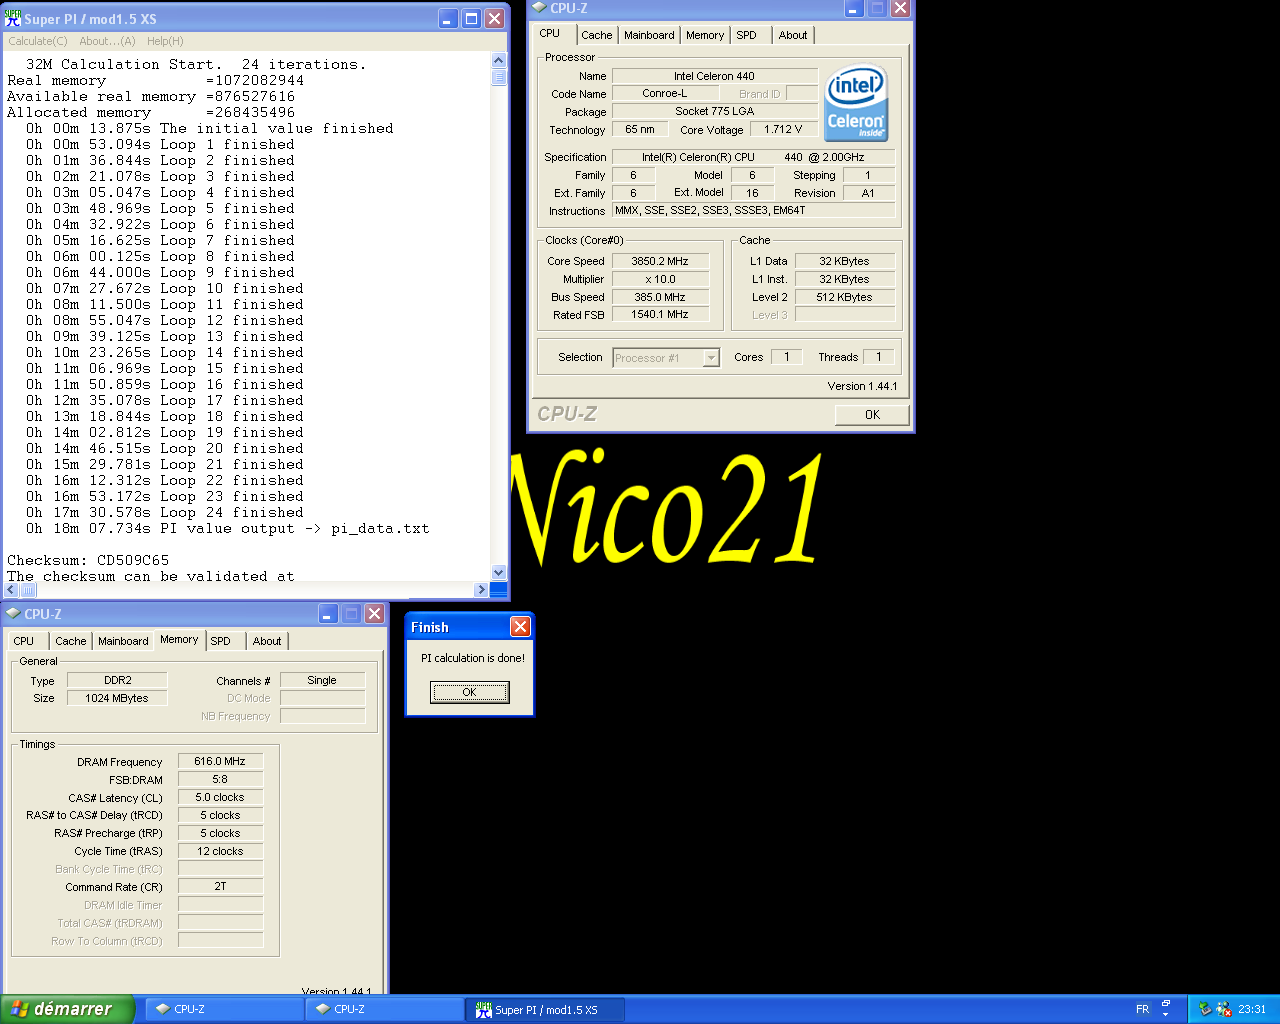Screen dimensions: 1280x1024
Task: Click Super PI vertical scrollbar down arrow
Action: [x=499, y=573]
